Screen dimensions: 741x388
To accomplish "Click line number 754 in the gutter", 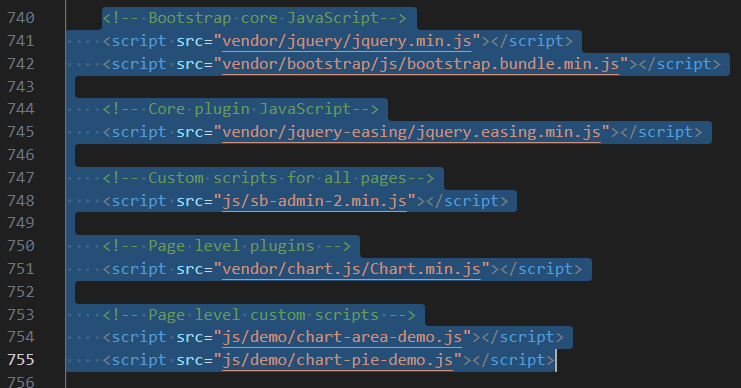I will click(21, 337).
